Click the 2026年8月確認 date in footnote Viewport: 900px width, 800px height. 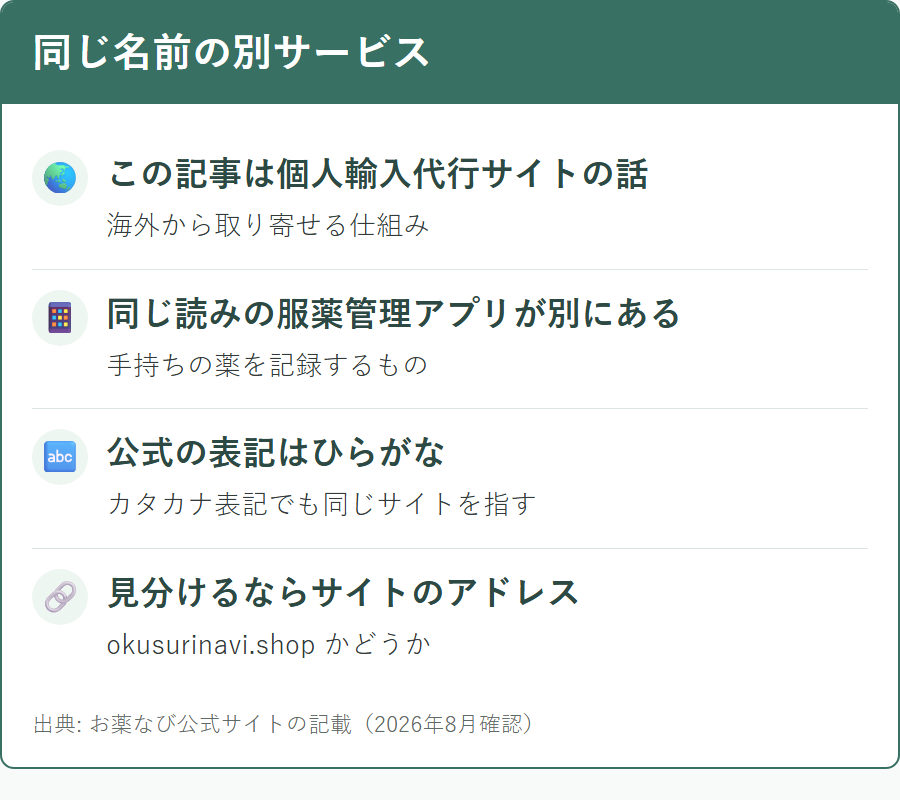click(445, 724)
